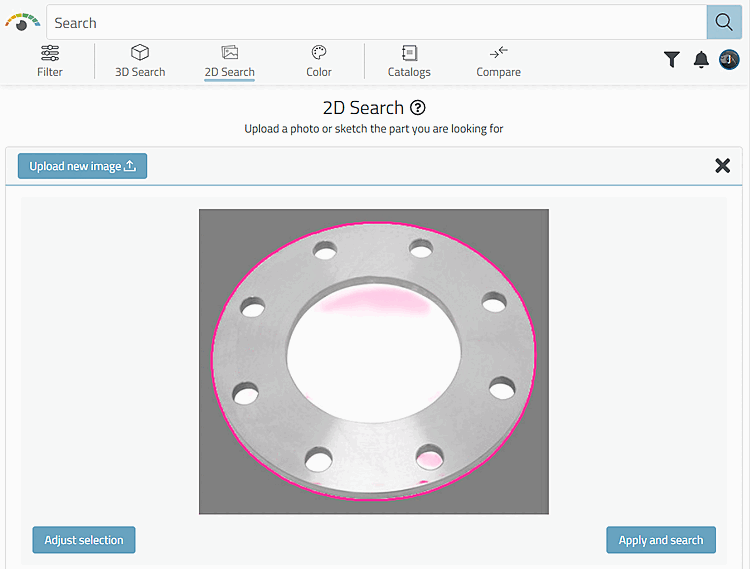Open the Catalogs section
Image resolution: width=750 pixels, height=569 pixels.
409,61
